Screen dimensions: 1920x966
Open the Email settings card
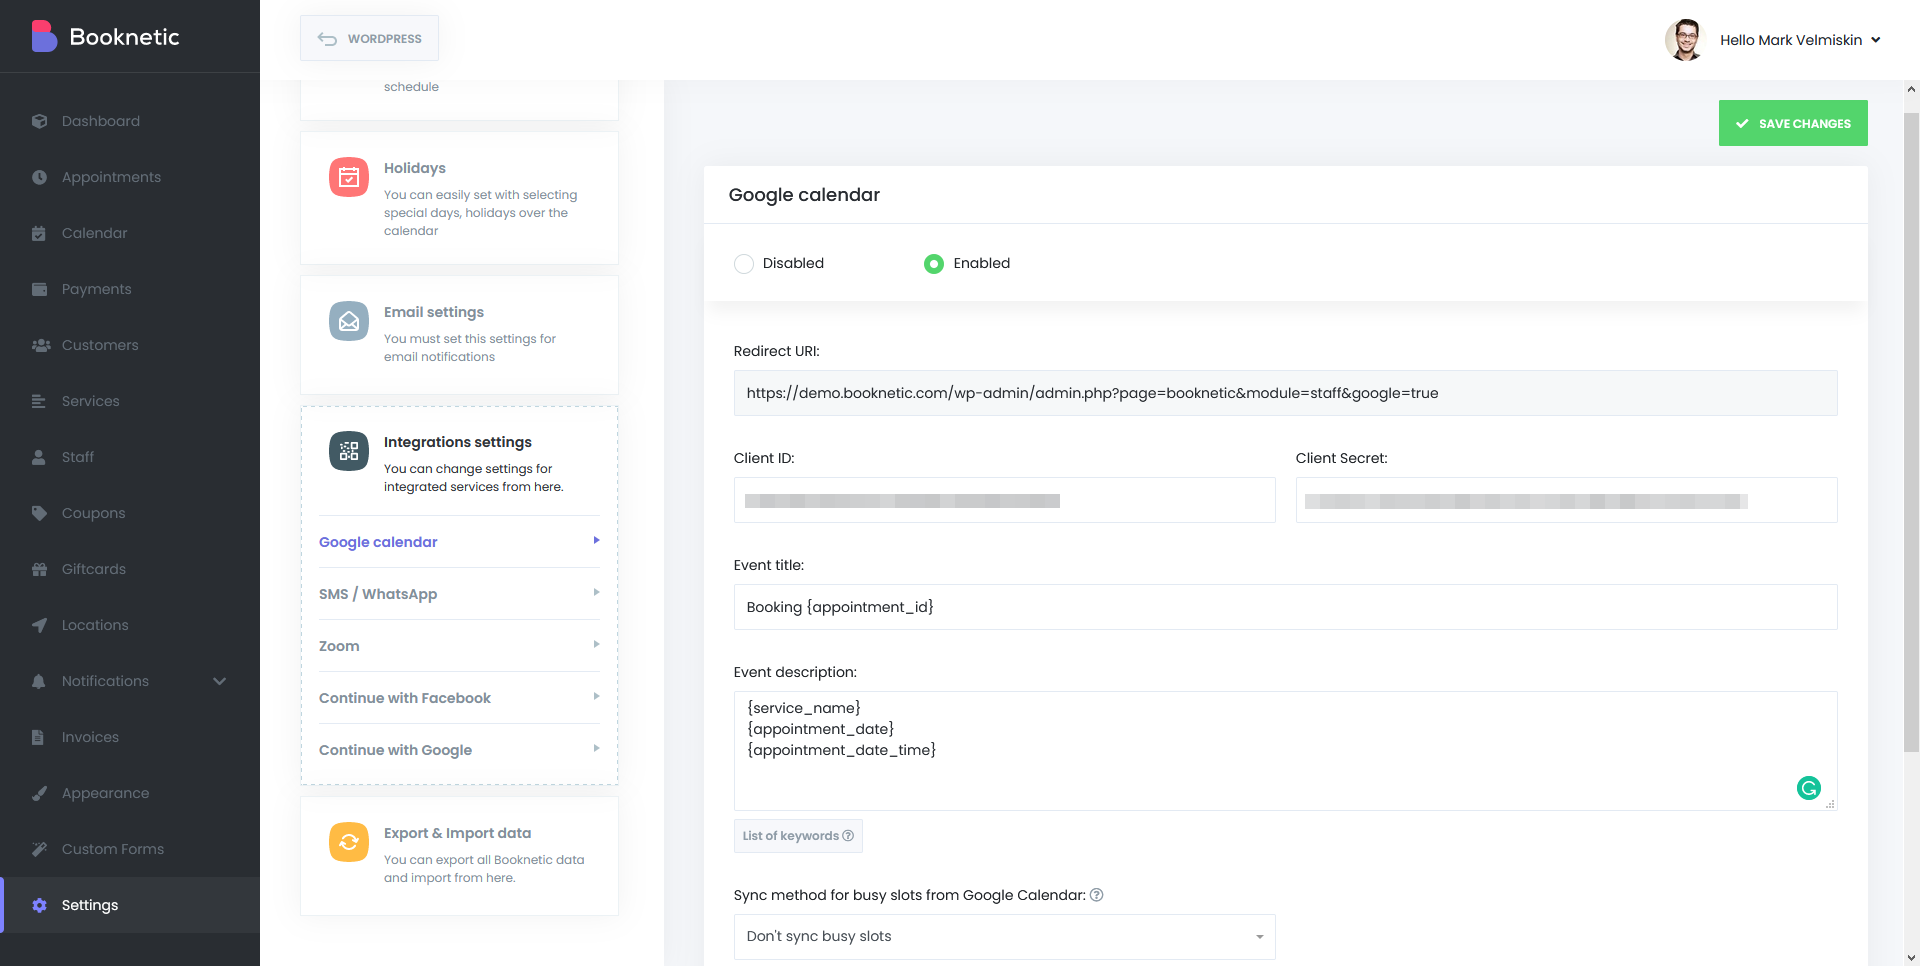pyautogui.click(x=459, y=335)
